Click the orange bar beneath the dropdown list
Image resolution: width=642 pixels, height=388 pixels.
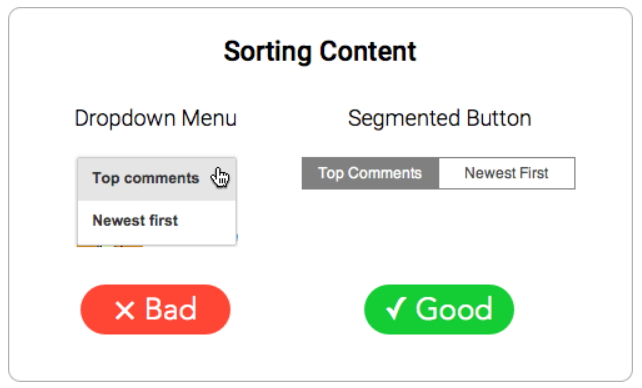click(110, 246)
